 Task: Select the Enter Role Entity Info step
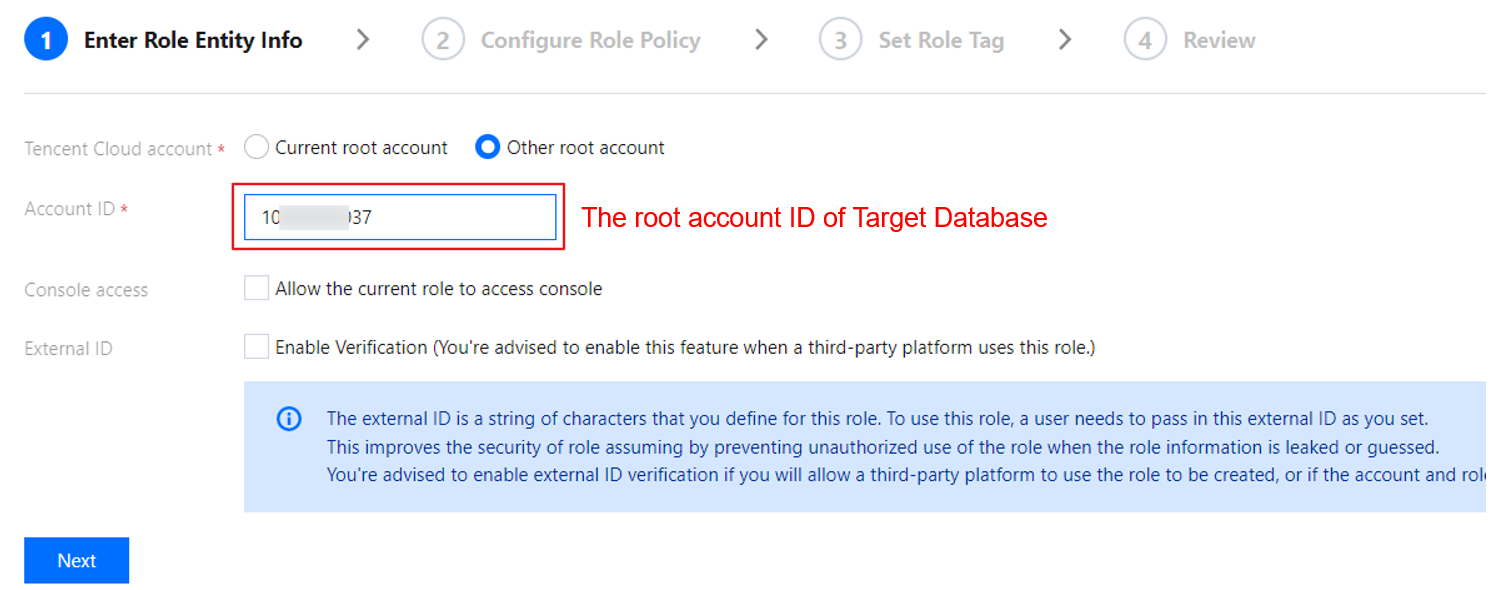point(193,41)
